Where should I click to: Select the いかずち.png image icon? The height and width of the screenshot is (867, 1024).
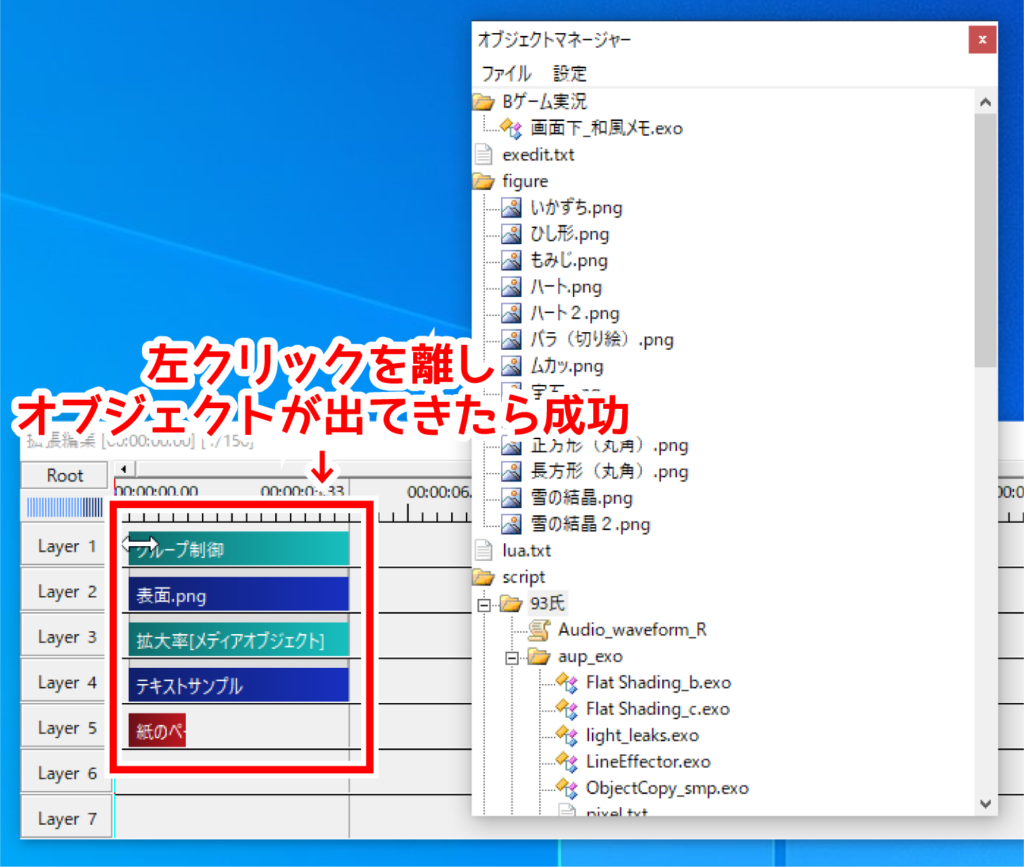pos(511,208)
